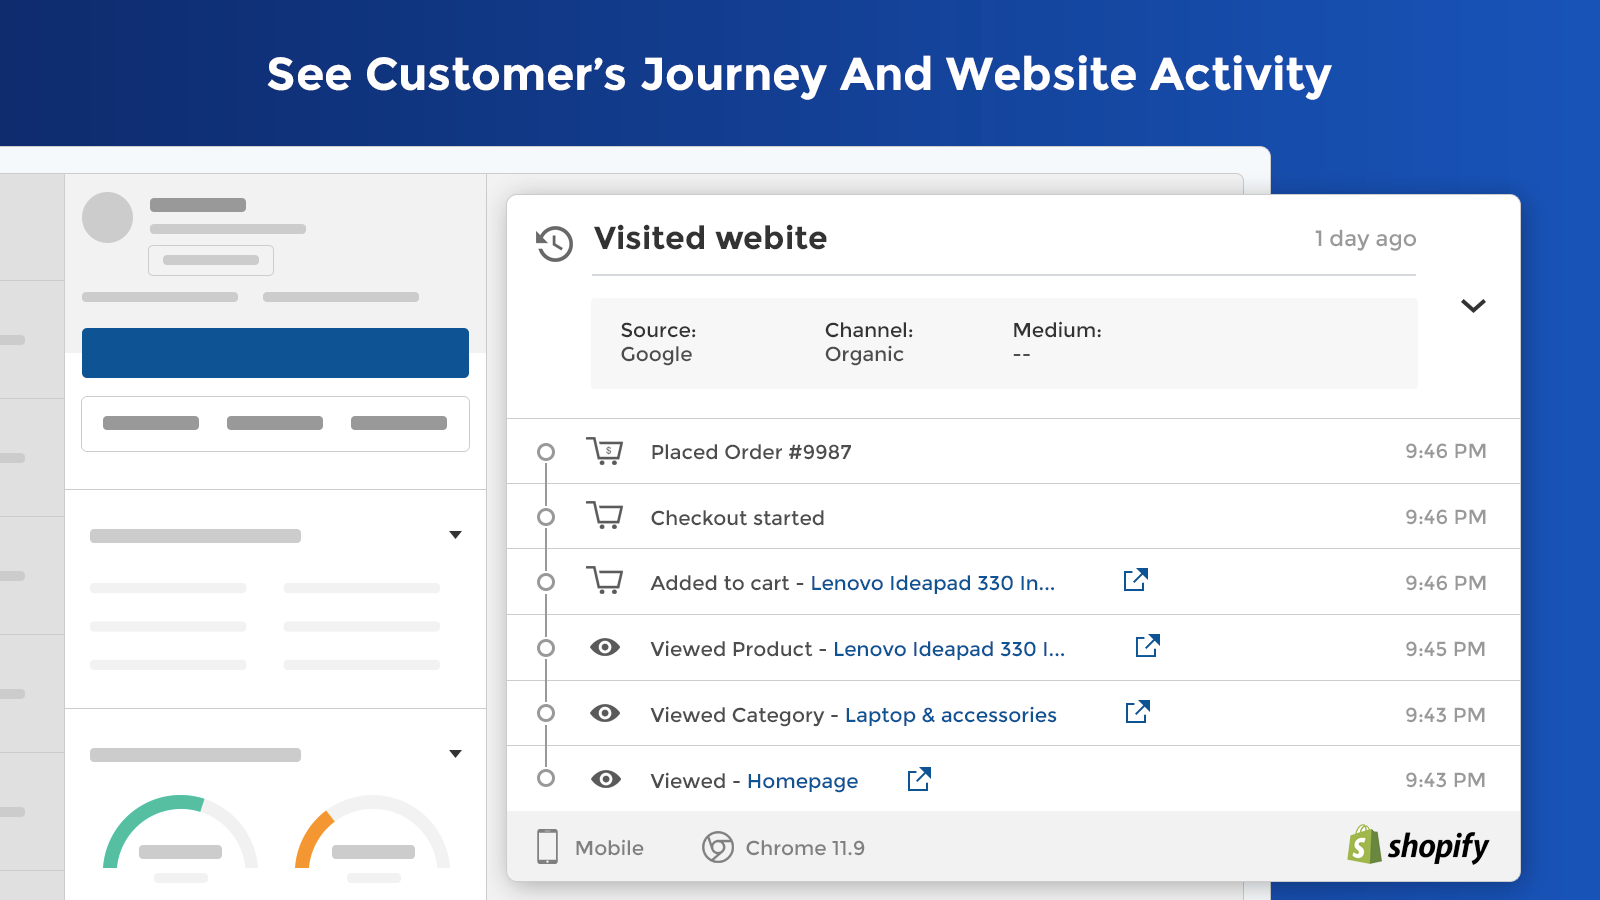Image resolution: width=1600 pixels, height=900 pixels.
Task: Click the Shopify logo
Action: (1418, 845)
